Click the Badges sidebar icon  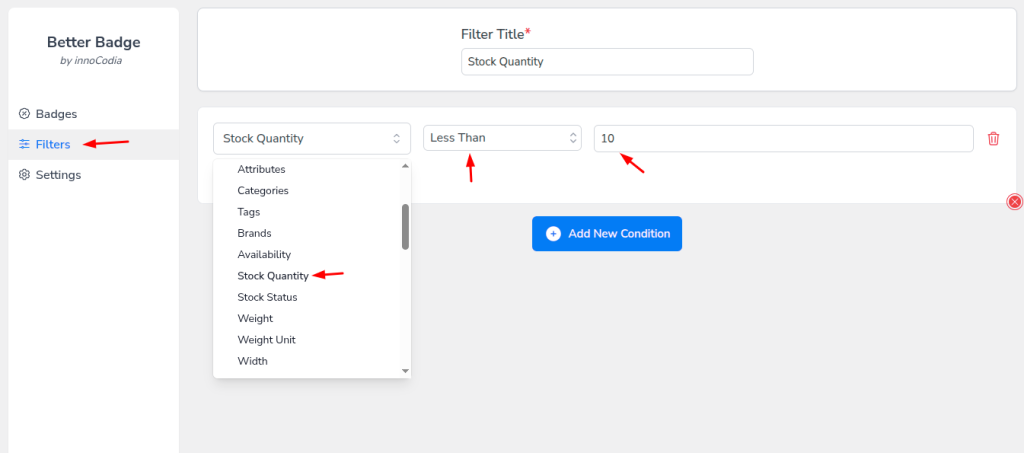25,114
